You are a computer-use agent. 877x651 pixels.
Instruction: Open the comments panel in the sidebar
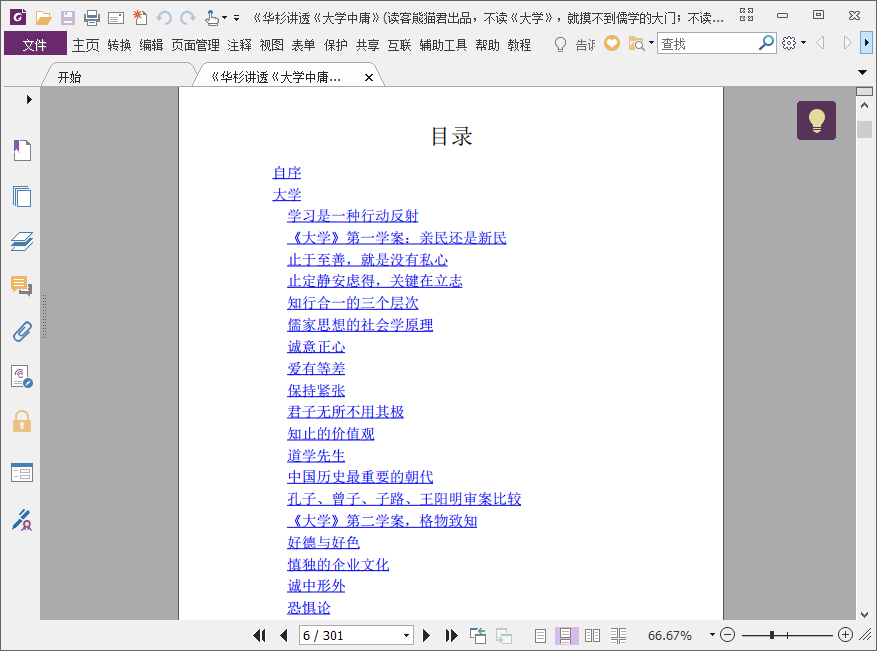(22, 286)
